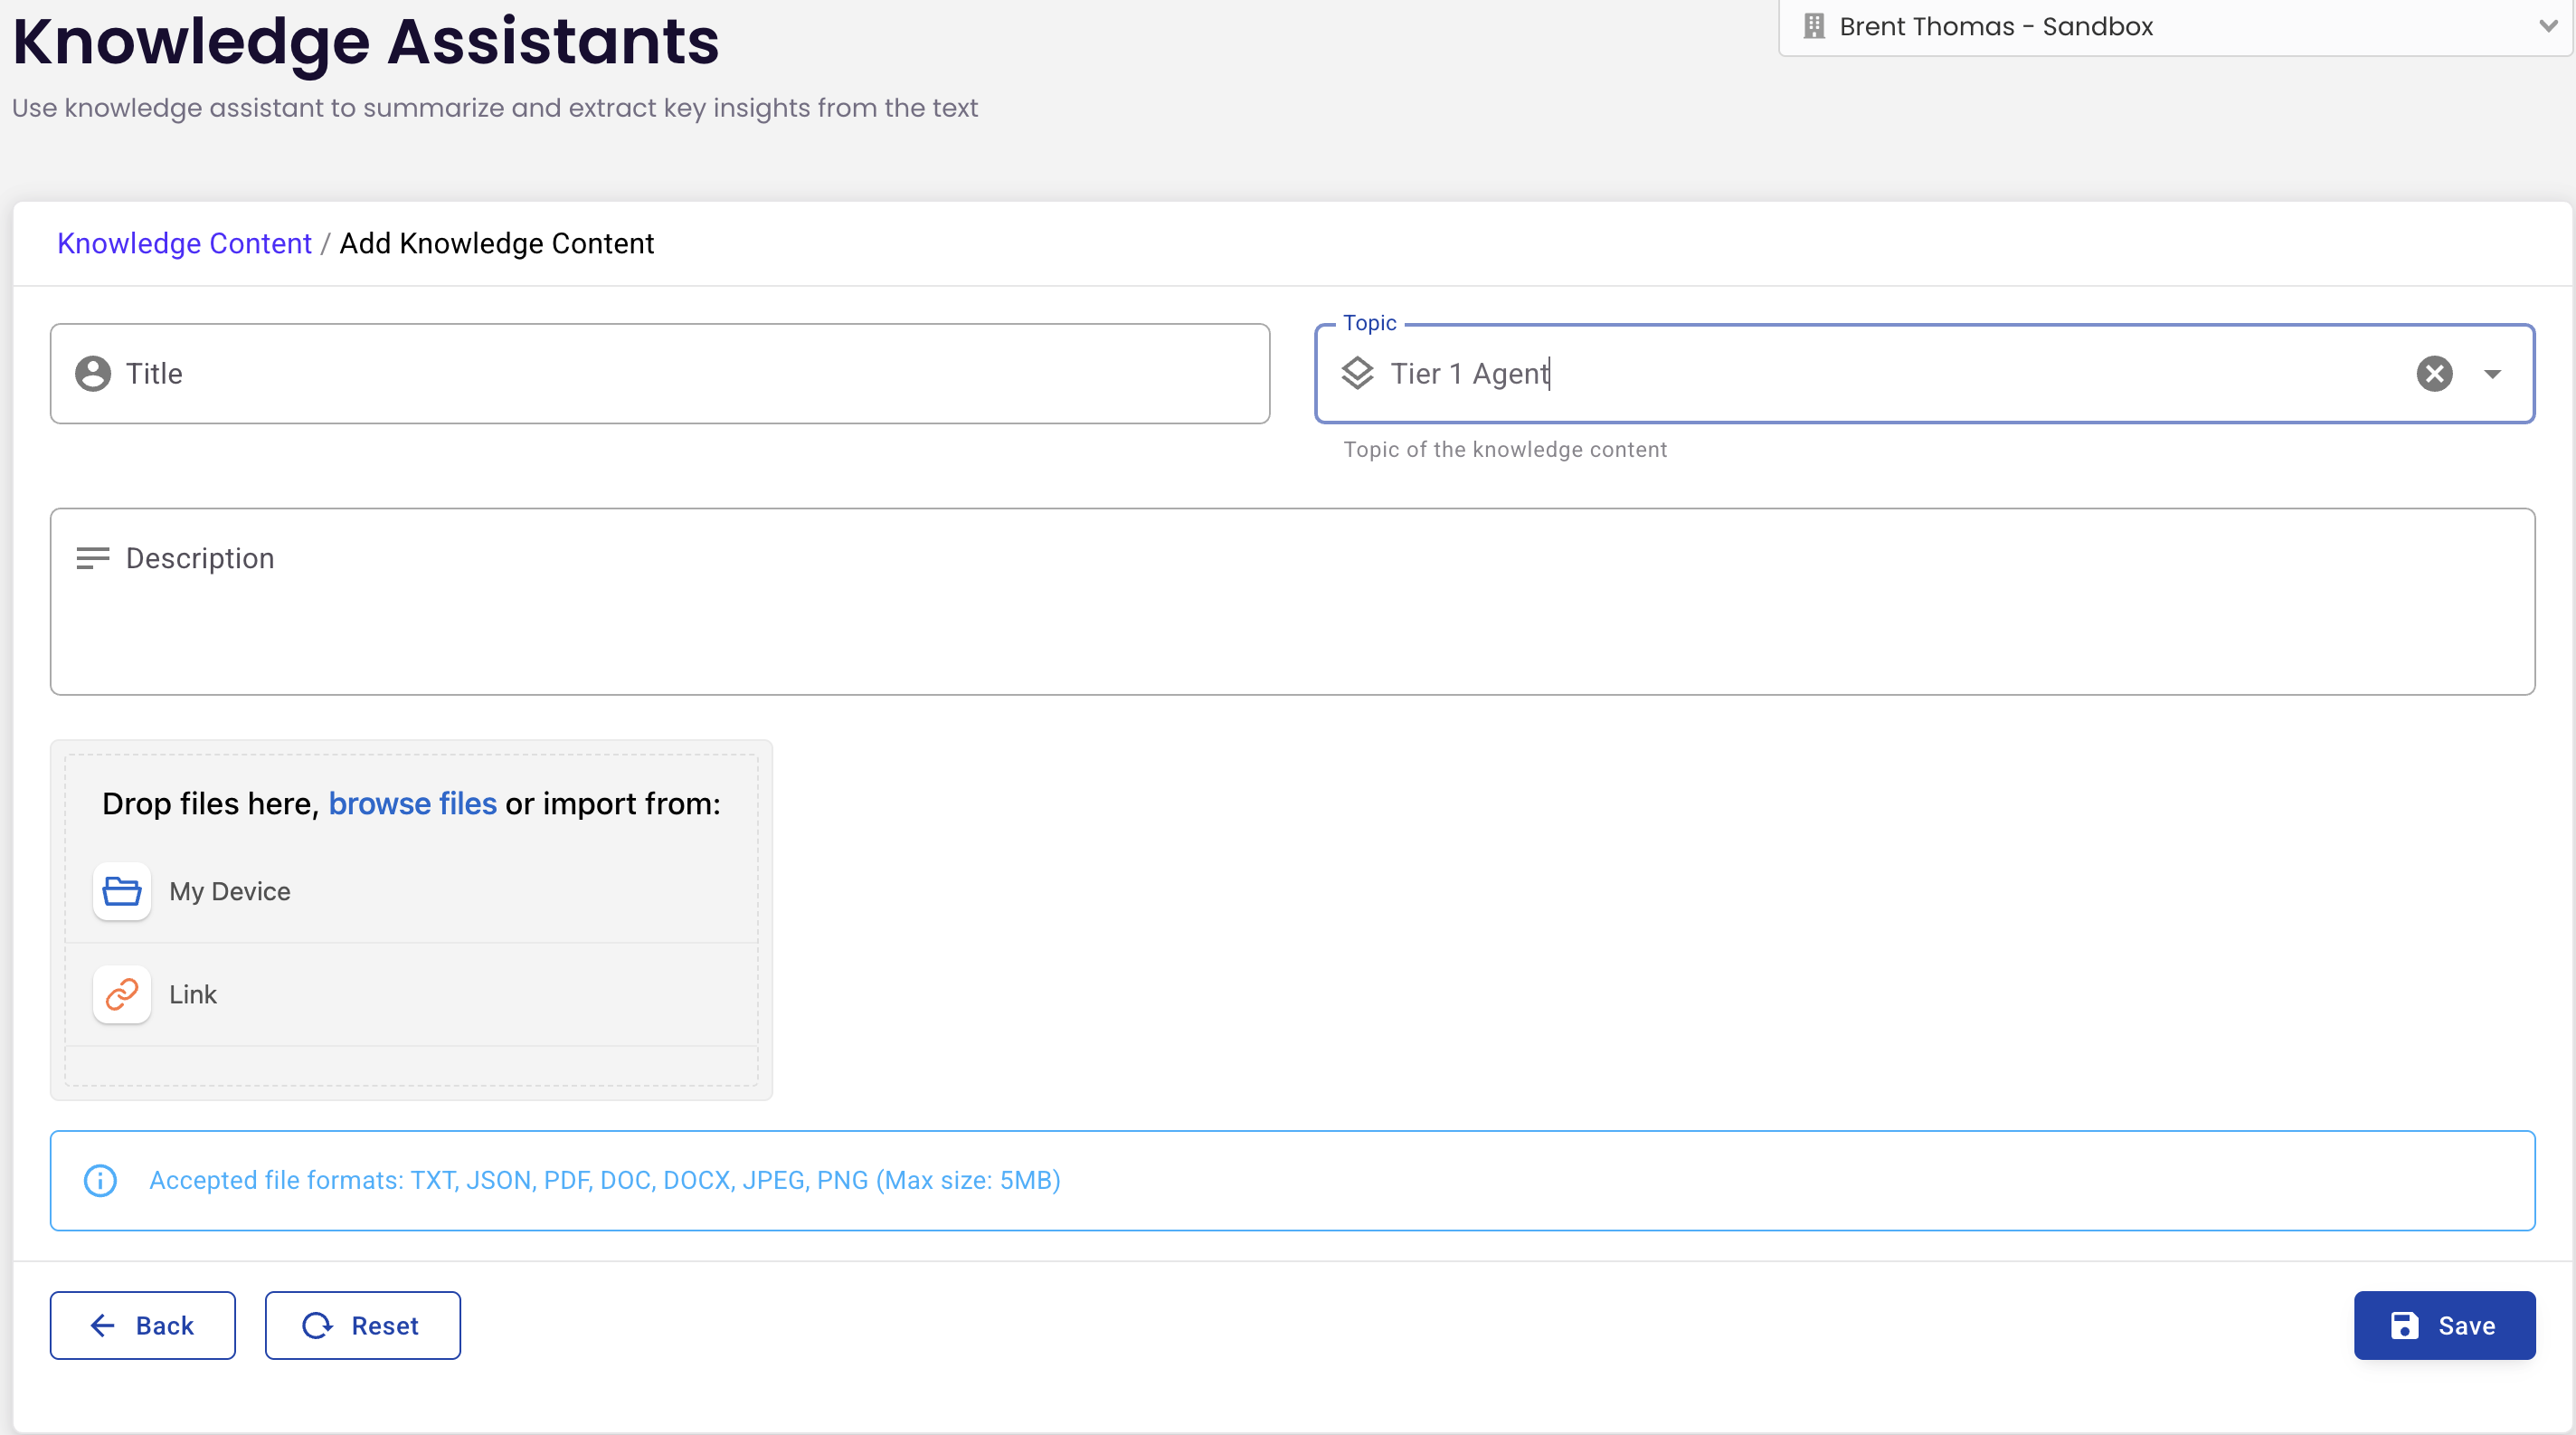Screen dimensions: 2576x1435
Task: Open the browse files link
Action: click(x=412, y=804)
